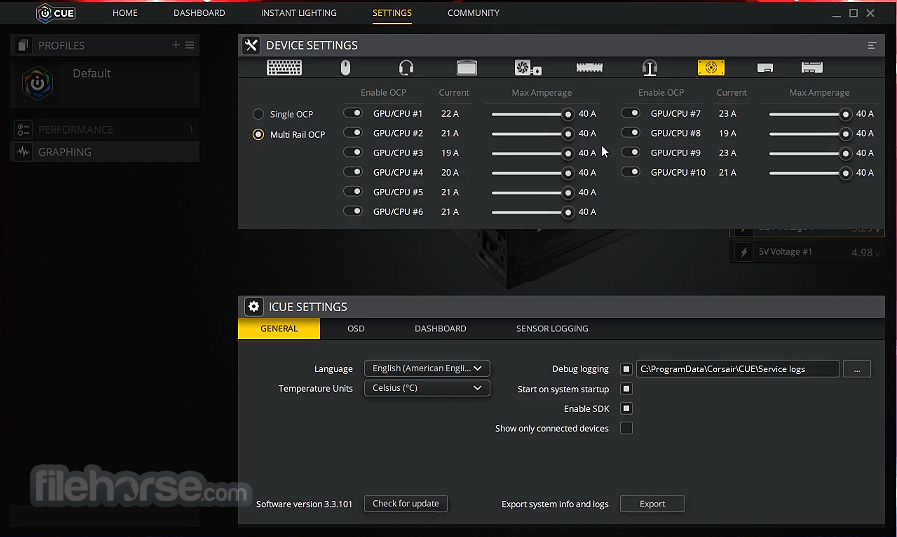Go to the Home menu
This screenshot has height=537, width=897.
125,13
